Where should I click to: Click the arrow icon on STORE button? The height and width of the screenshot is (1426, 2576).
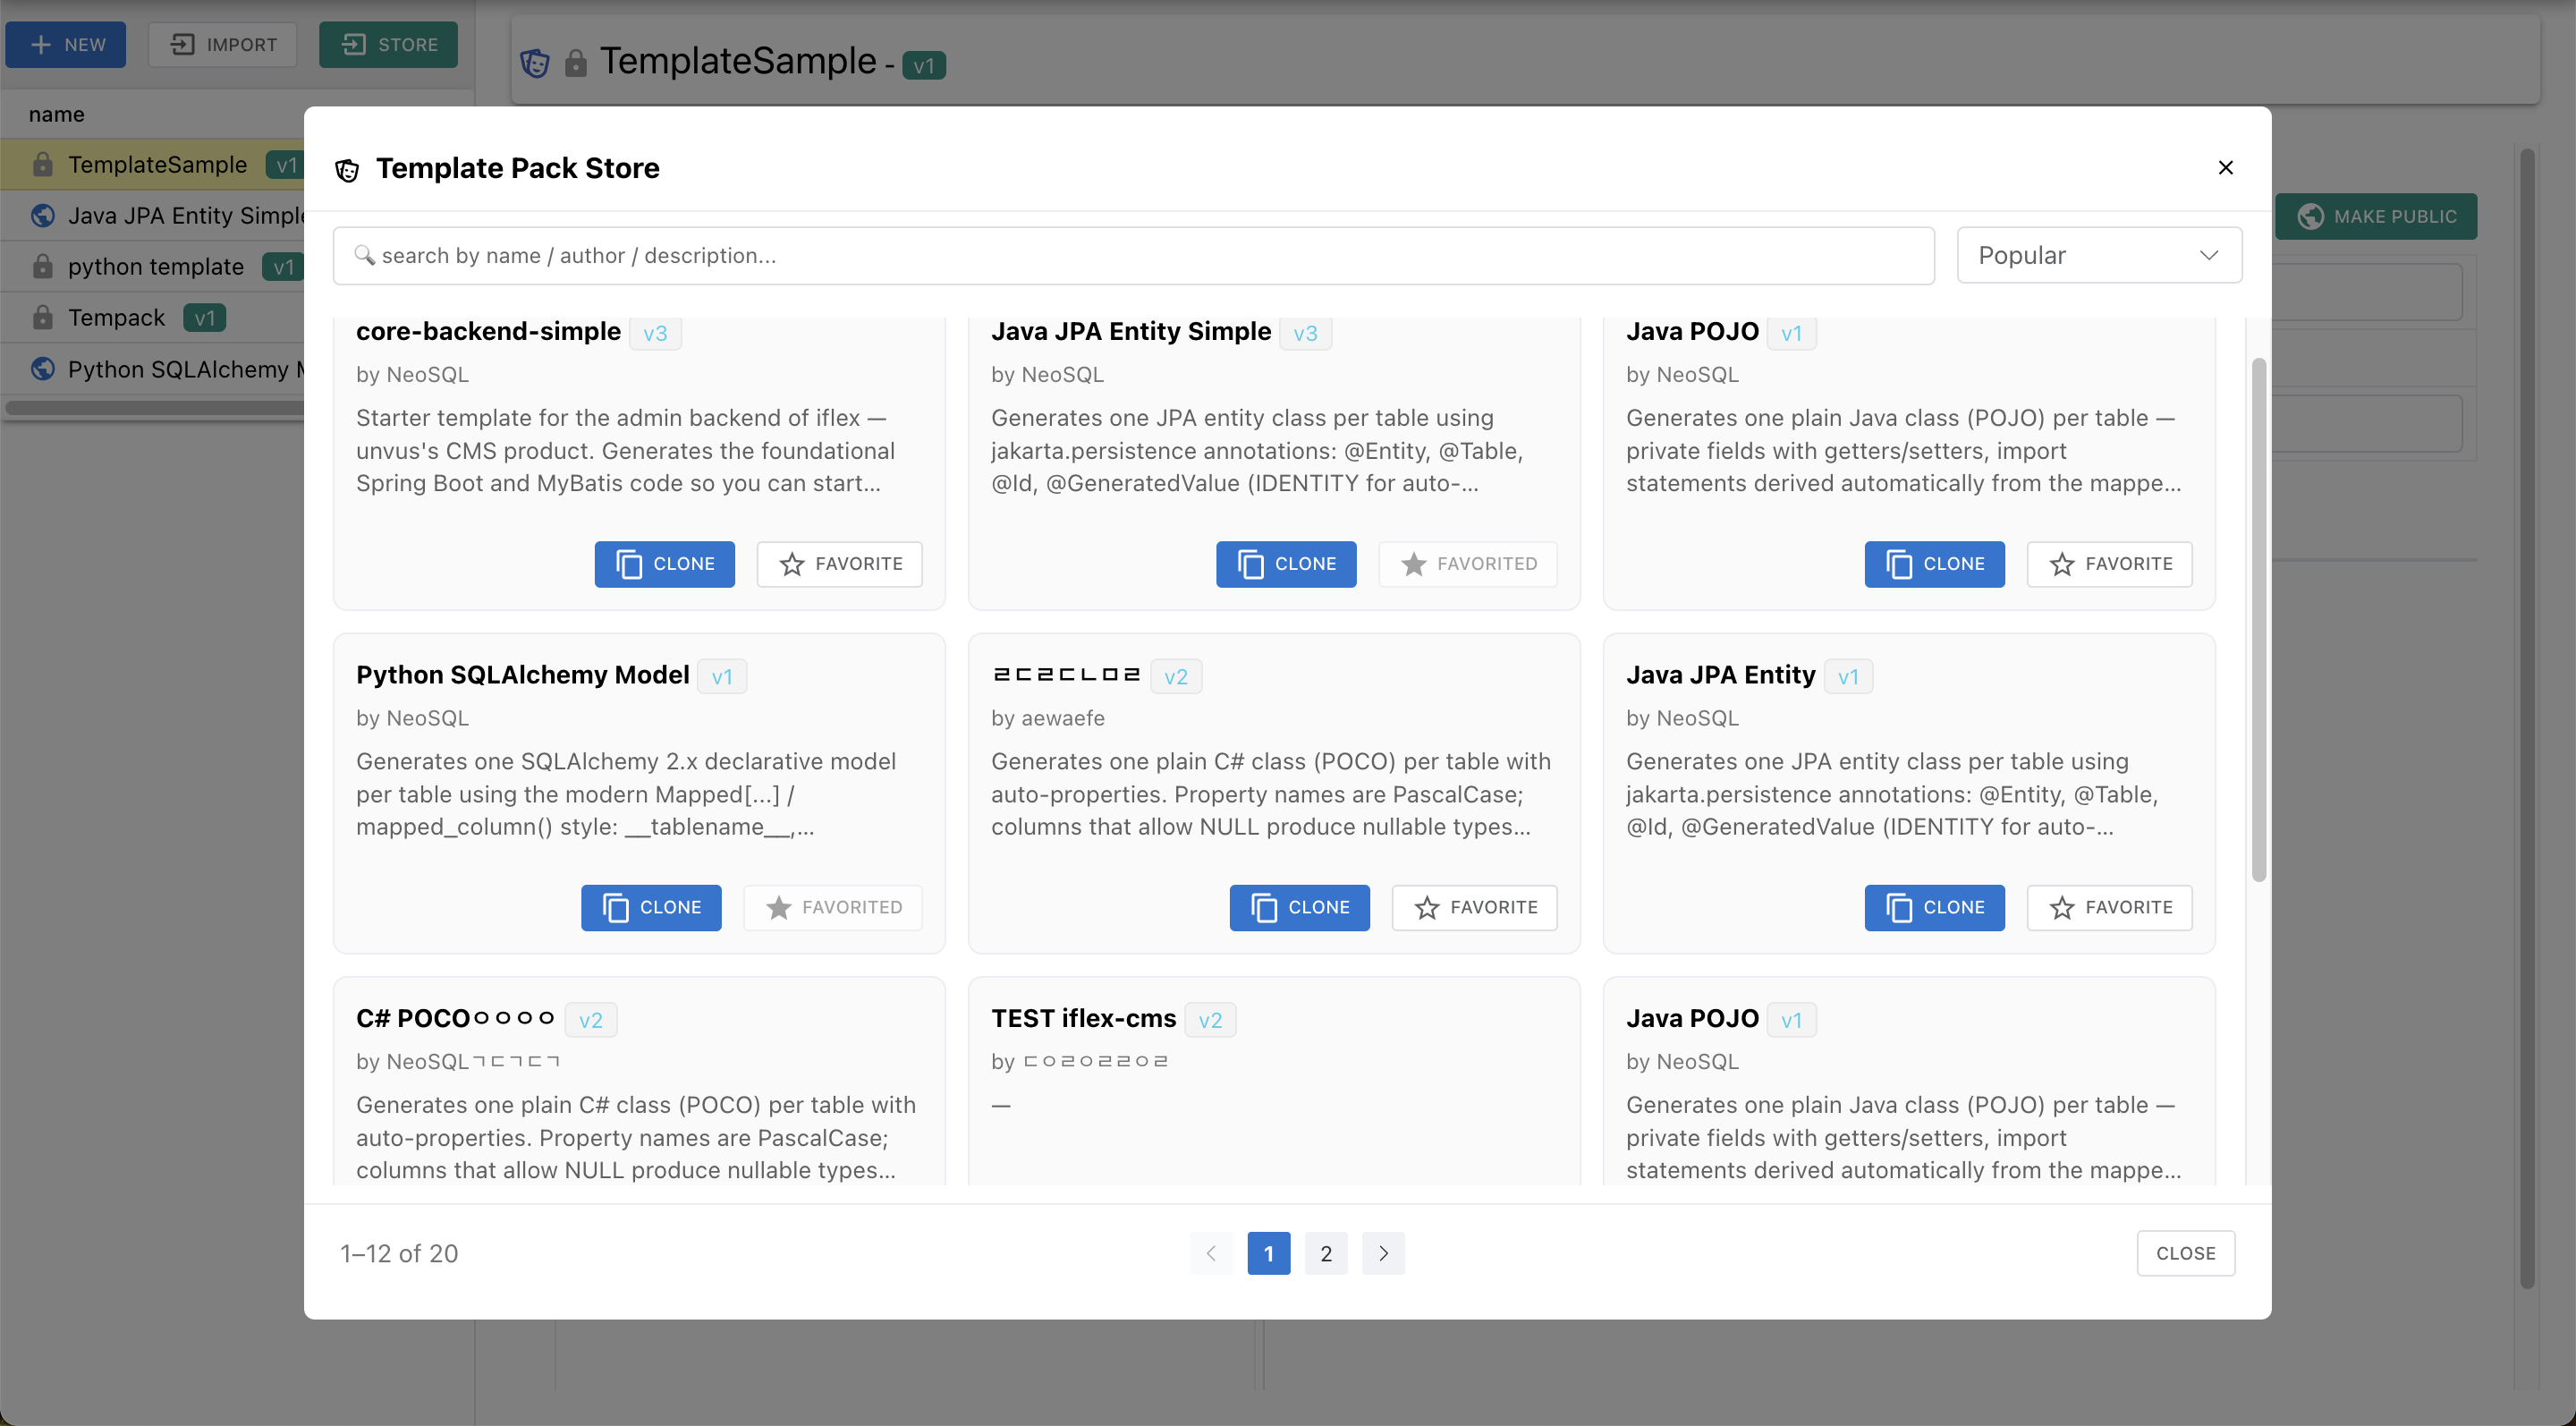pos(353,44)
